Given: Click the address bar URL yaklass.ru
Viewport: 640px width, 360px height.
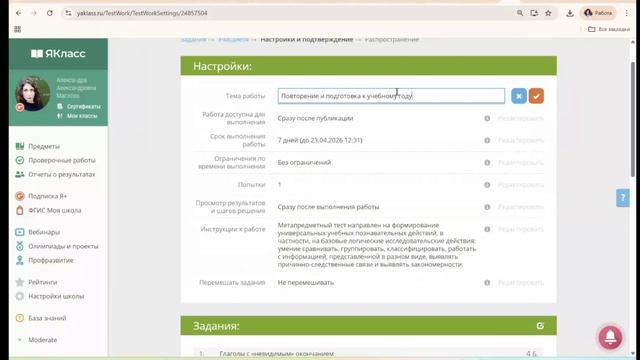Looking at the screenshot, I should [x=142, y=13].
